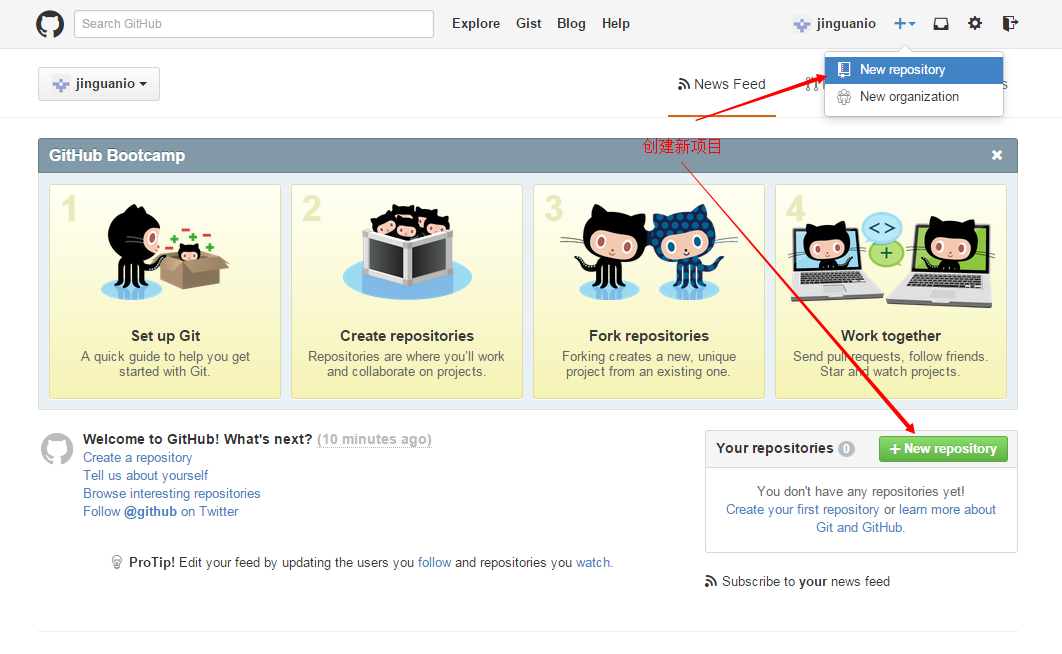Click the News Feed RSS icon
This screenshot has width=1062, height=654.
coord(683,85)
